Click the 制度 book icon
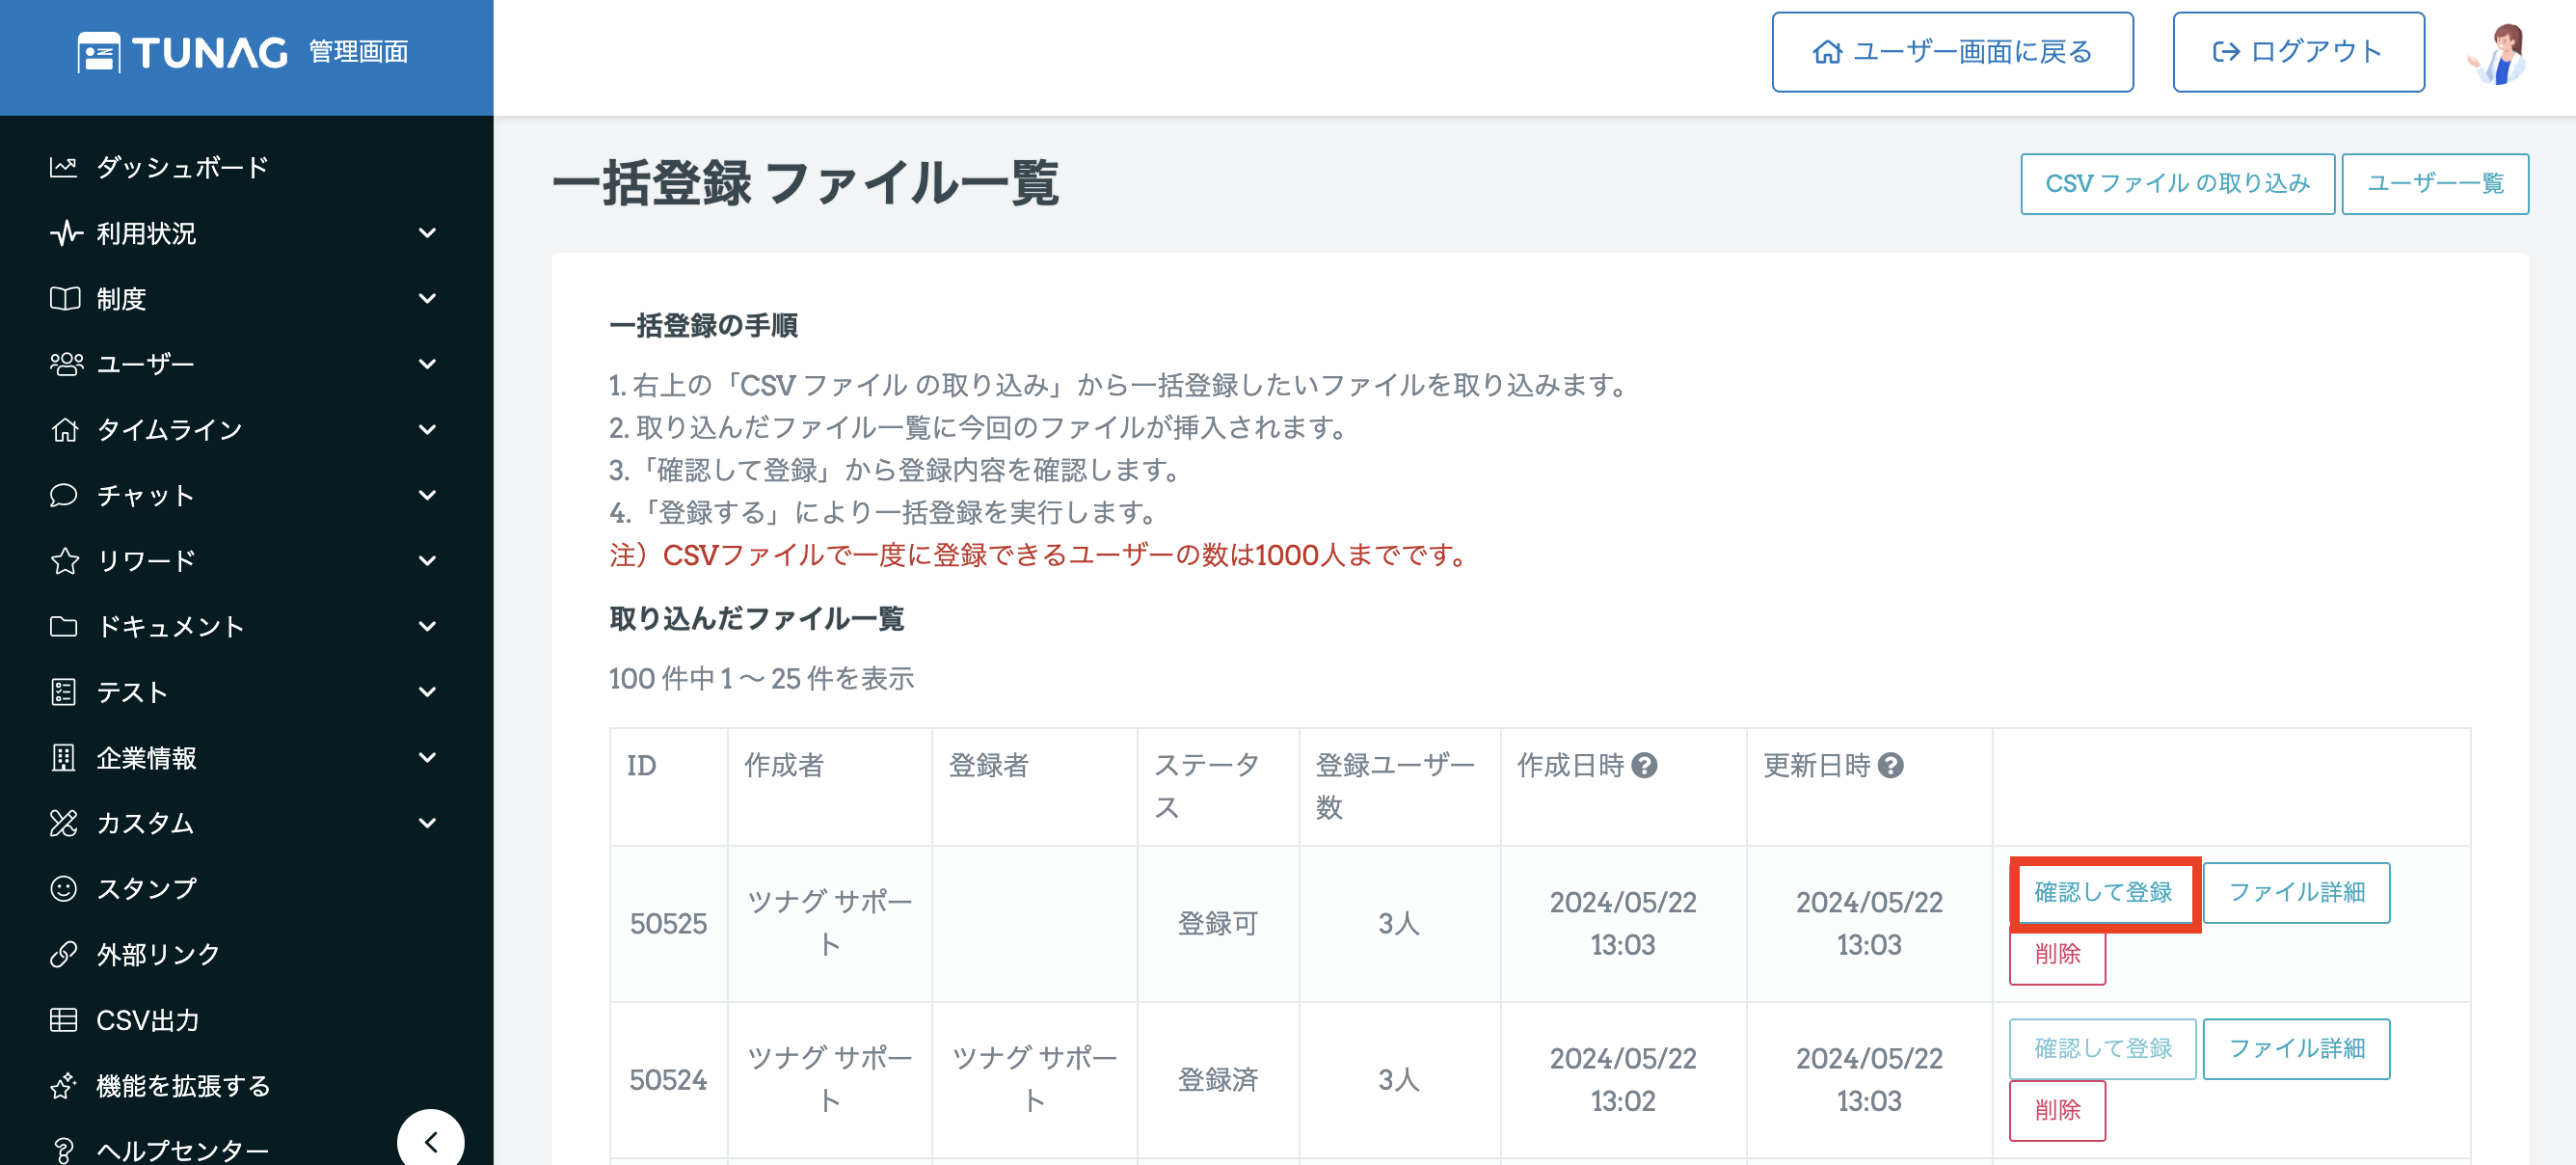 tap(64, 298)
